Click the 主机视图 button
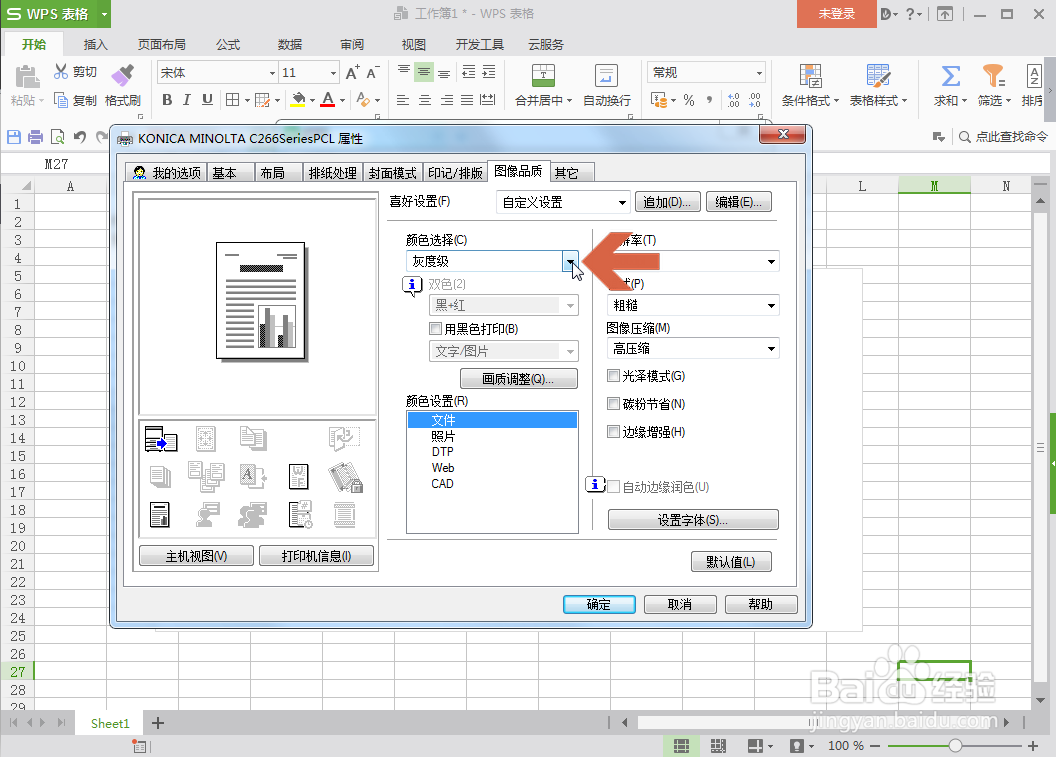The width and height of the screenshot is (1056, 757). click(196, 556)
